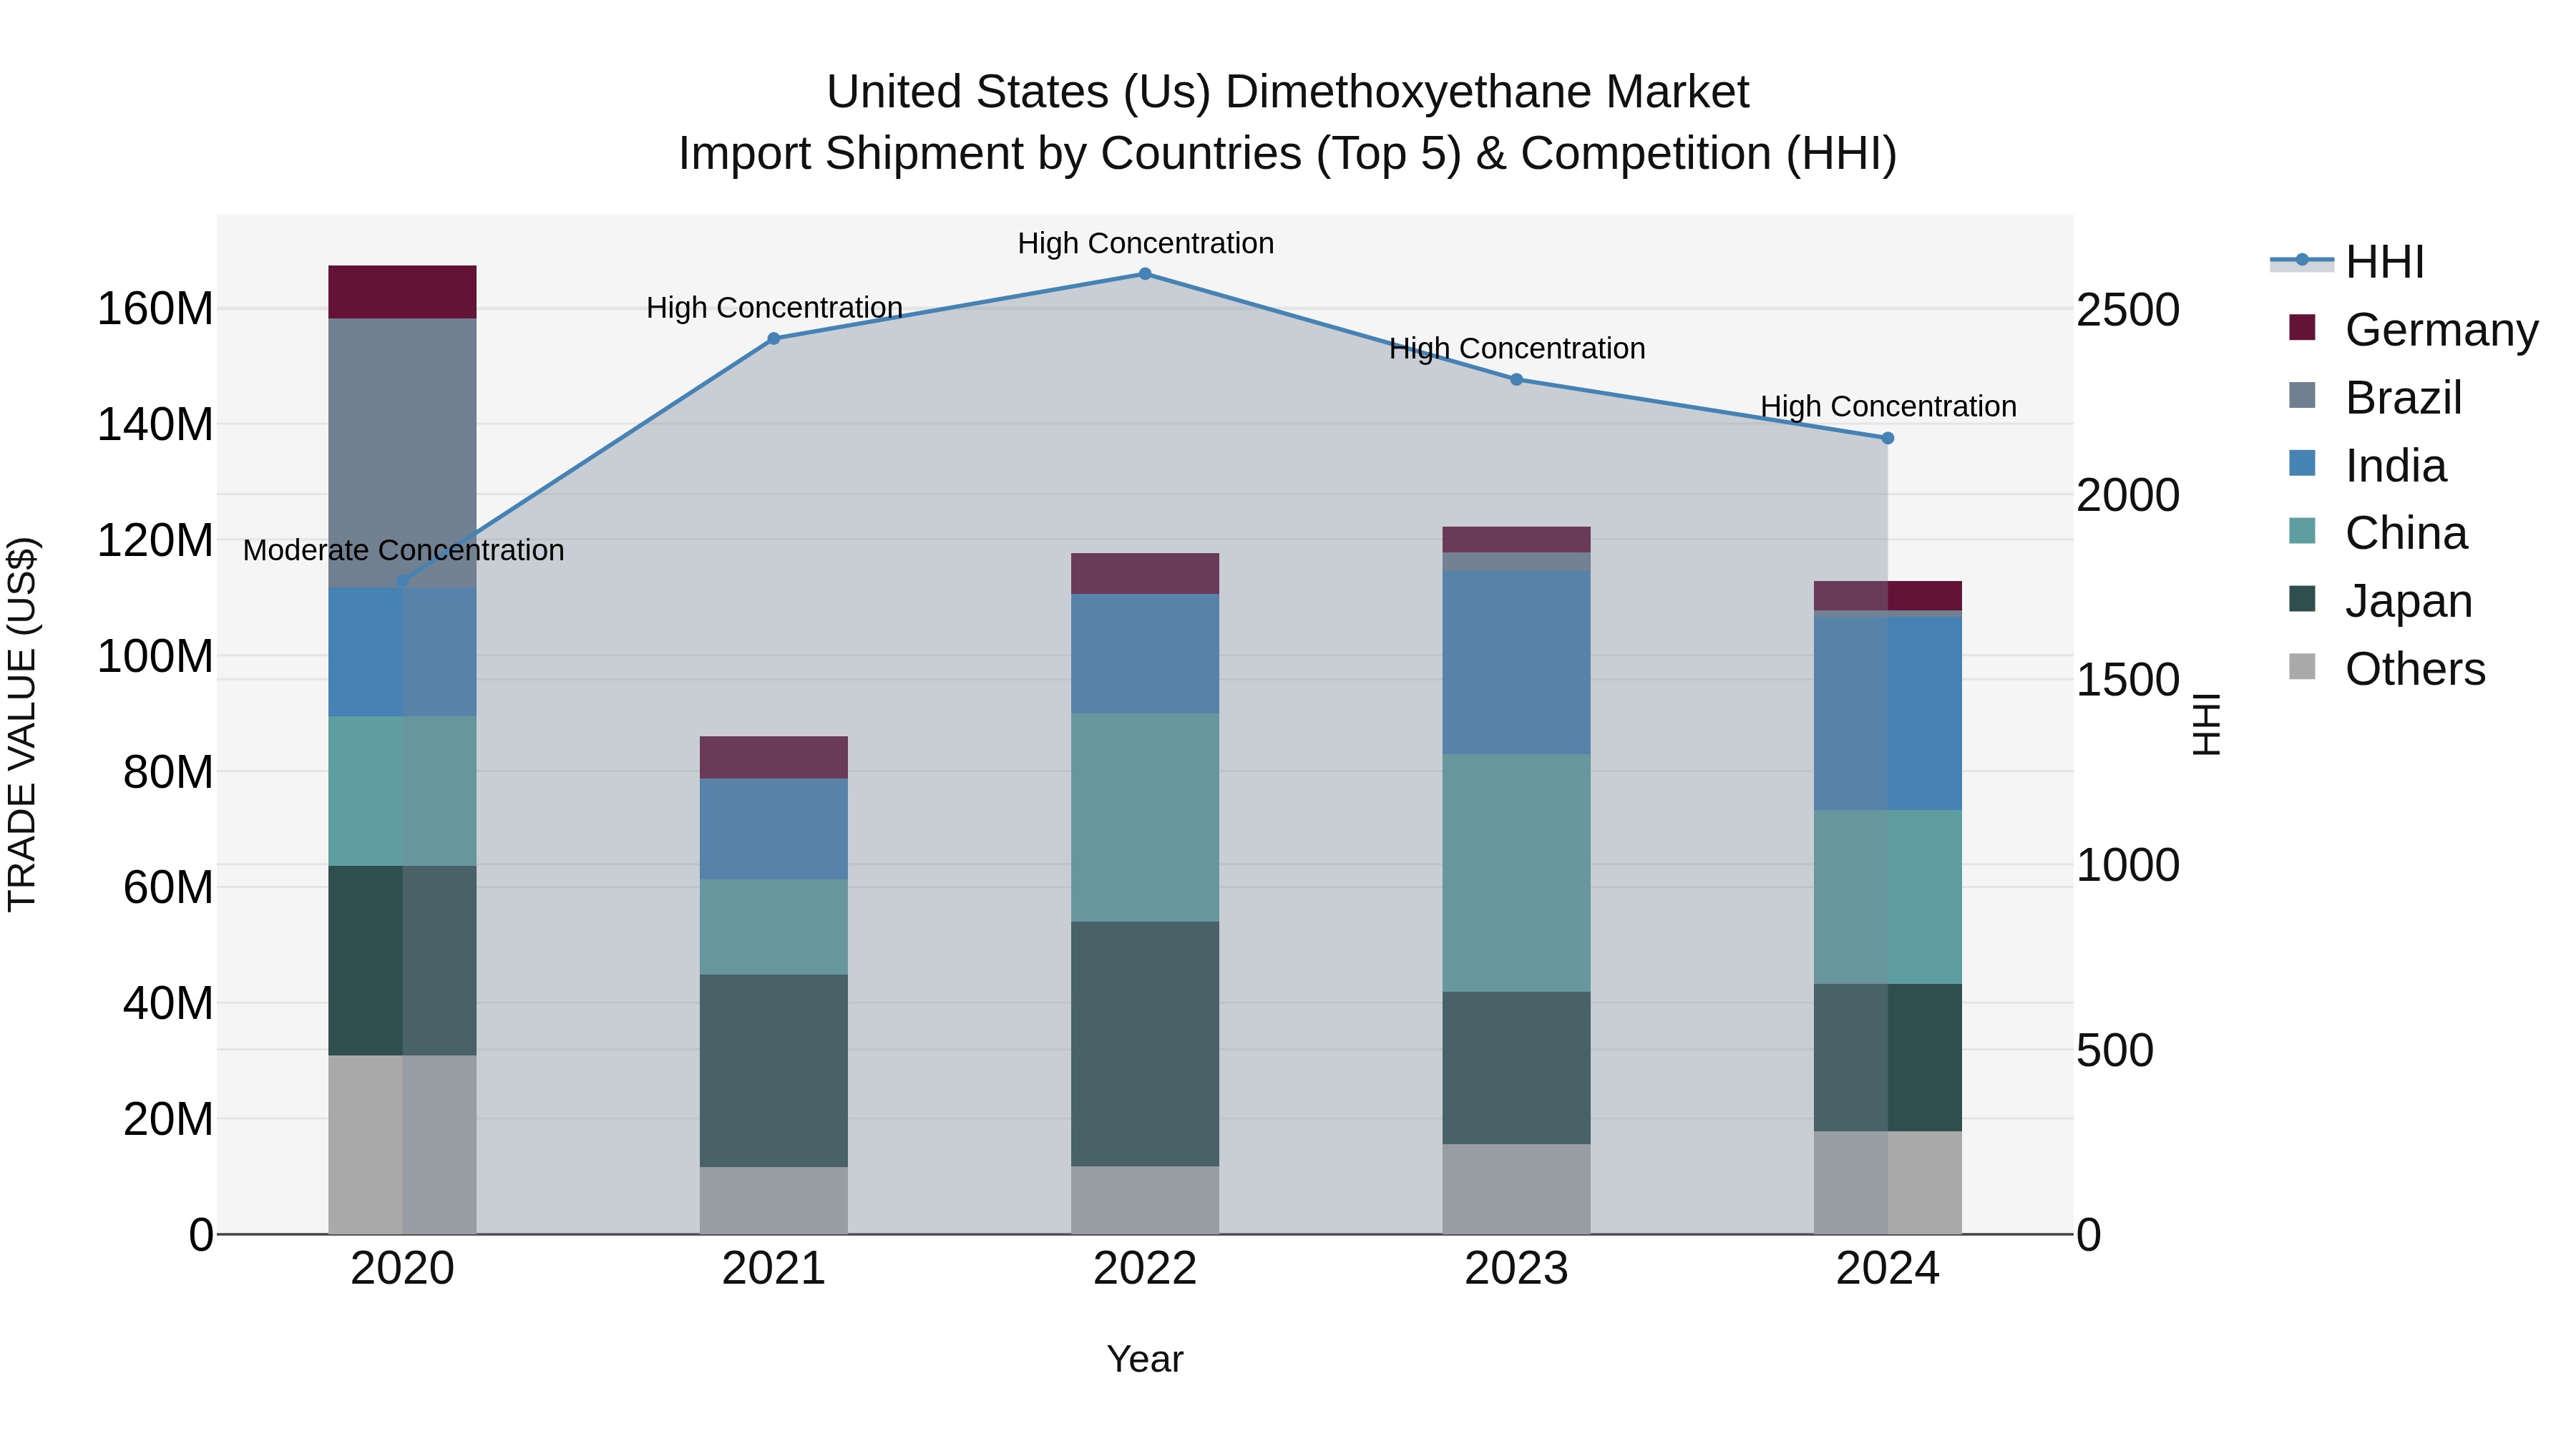Click the rotated 'HHI' right axis title
The width and height of the screenshot is (2576, 1449).
(x=2207, y=725)
